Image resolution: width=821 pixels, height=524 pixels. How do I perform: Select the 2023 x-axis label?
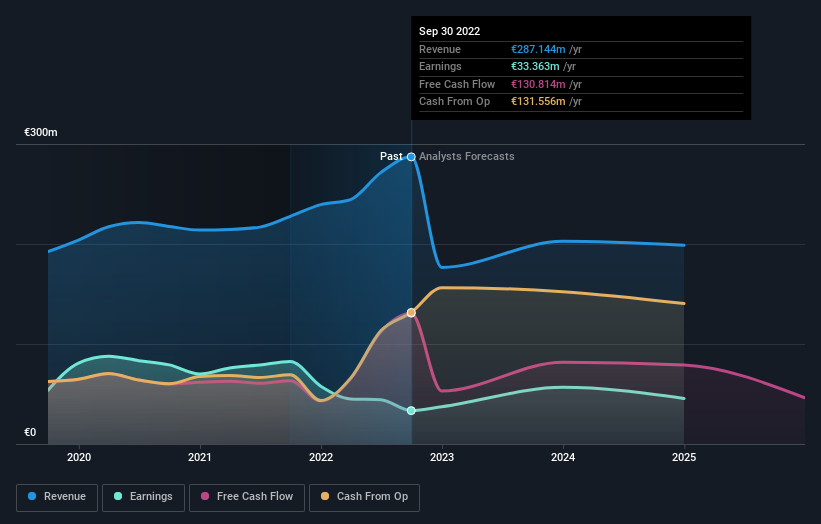[x=442, y=457]
